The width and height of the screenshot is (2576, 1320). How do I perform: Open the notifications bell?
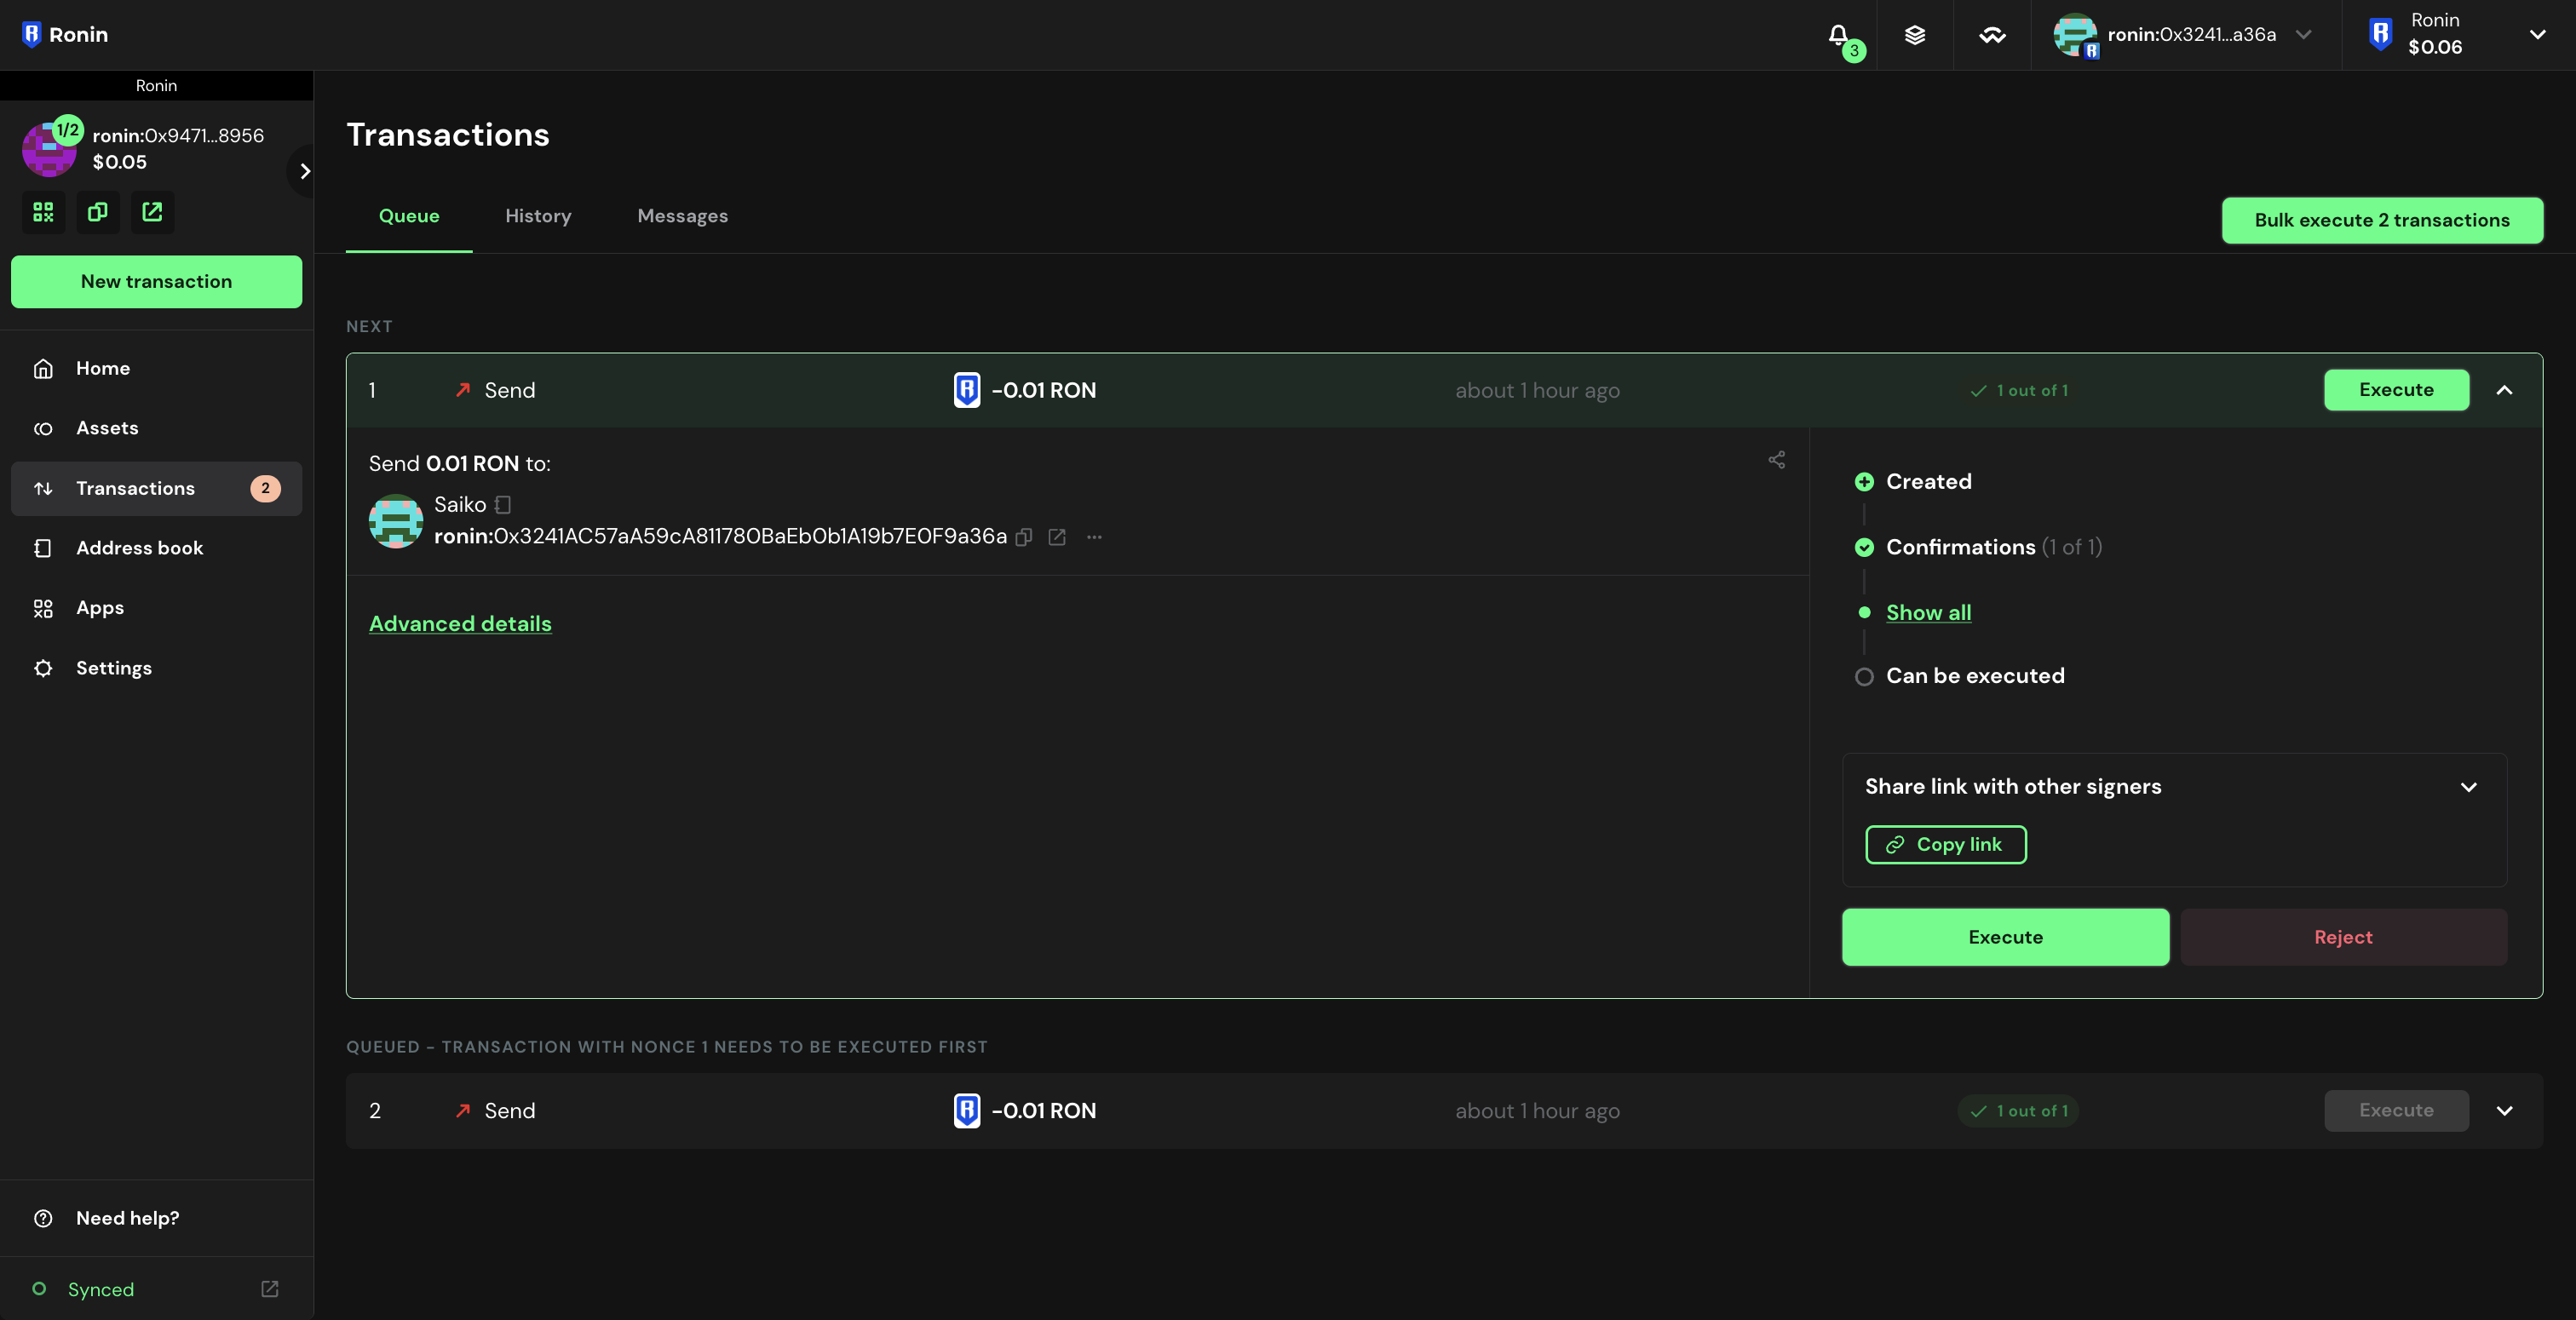[x=1838, y=35]
